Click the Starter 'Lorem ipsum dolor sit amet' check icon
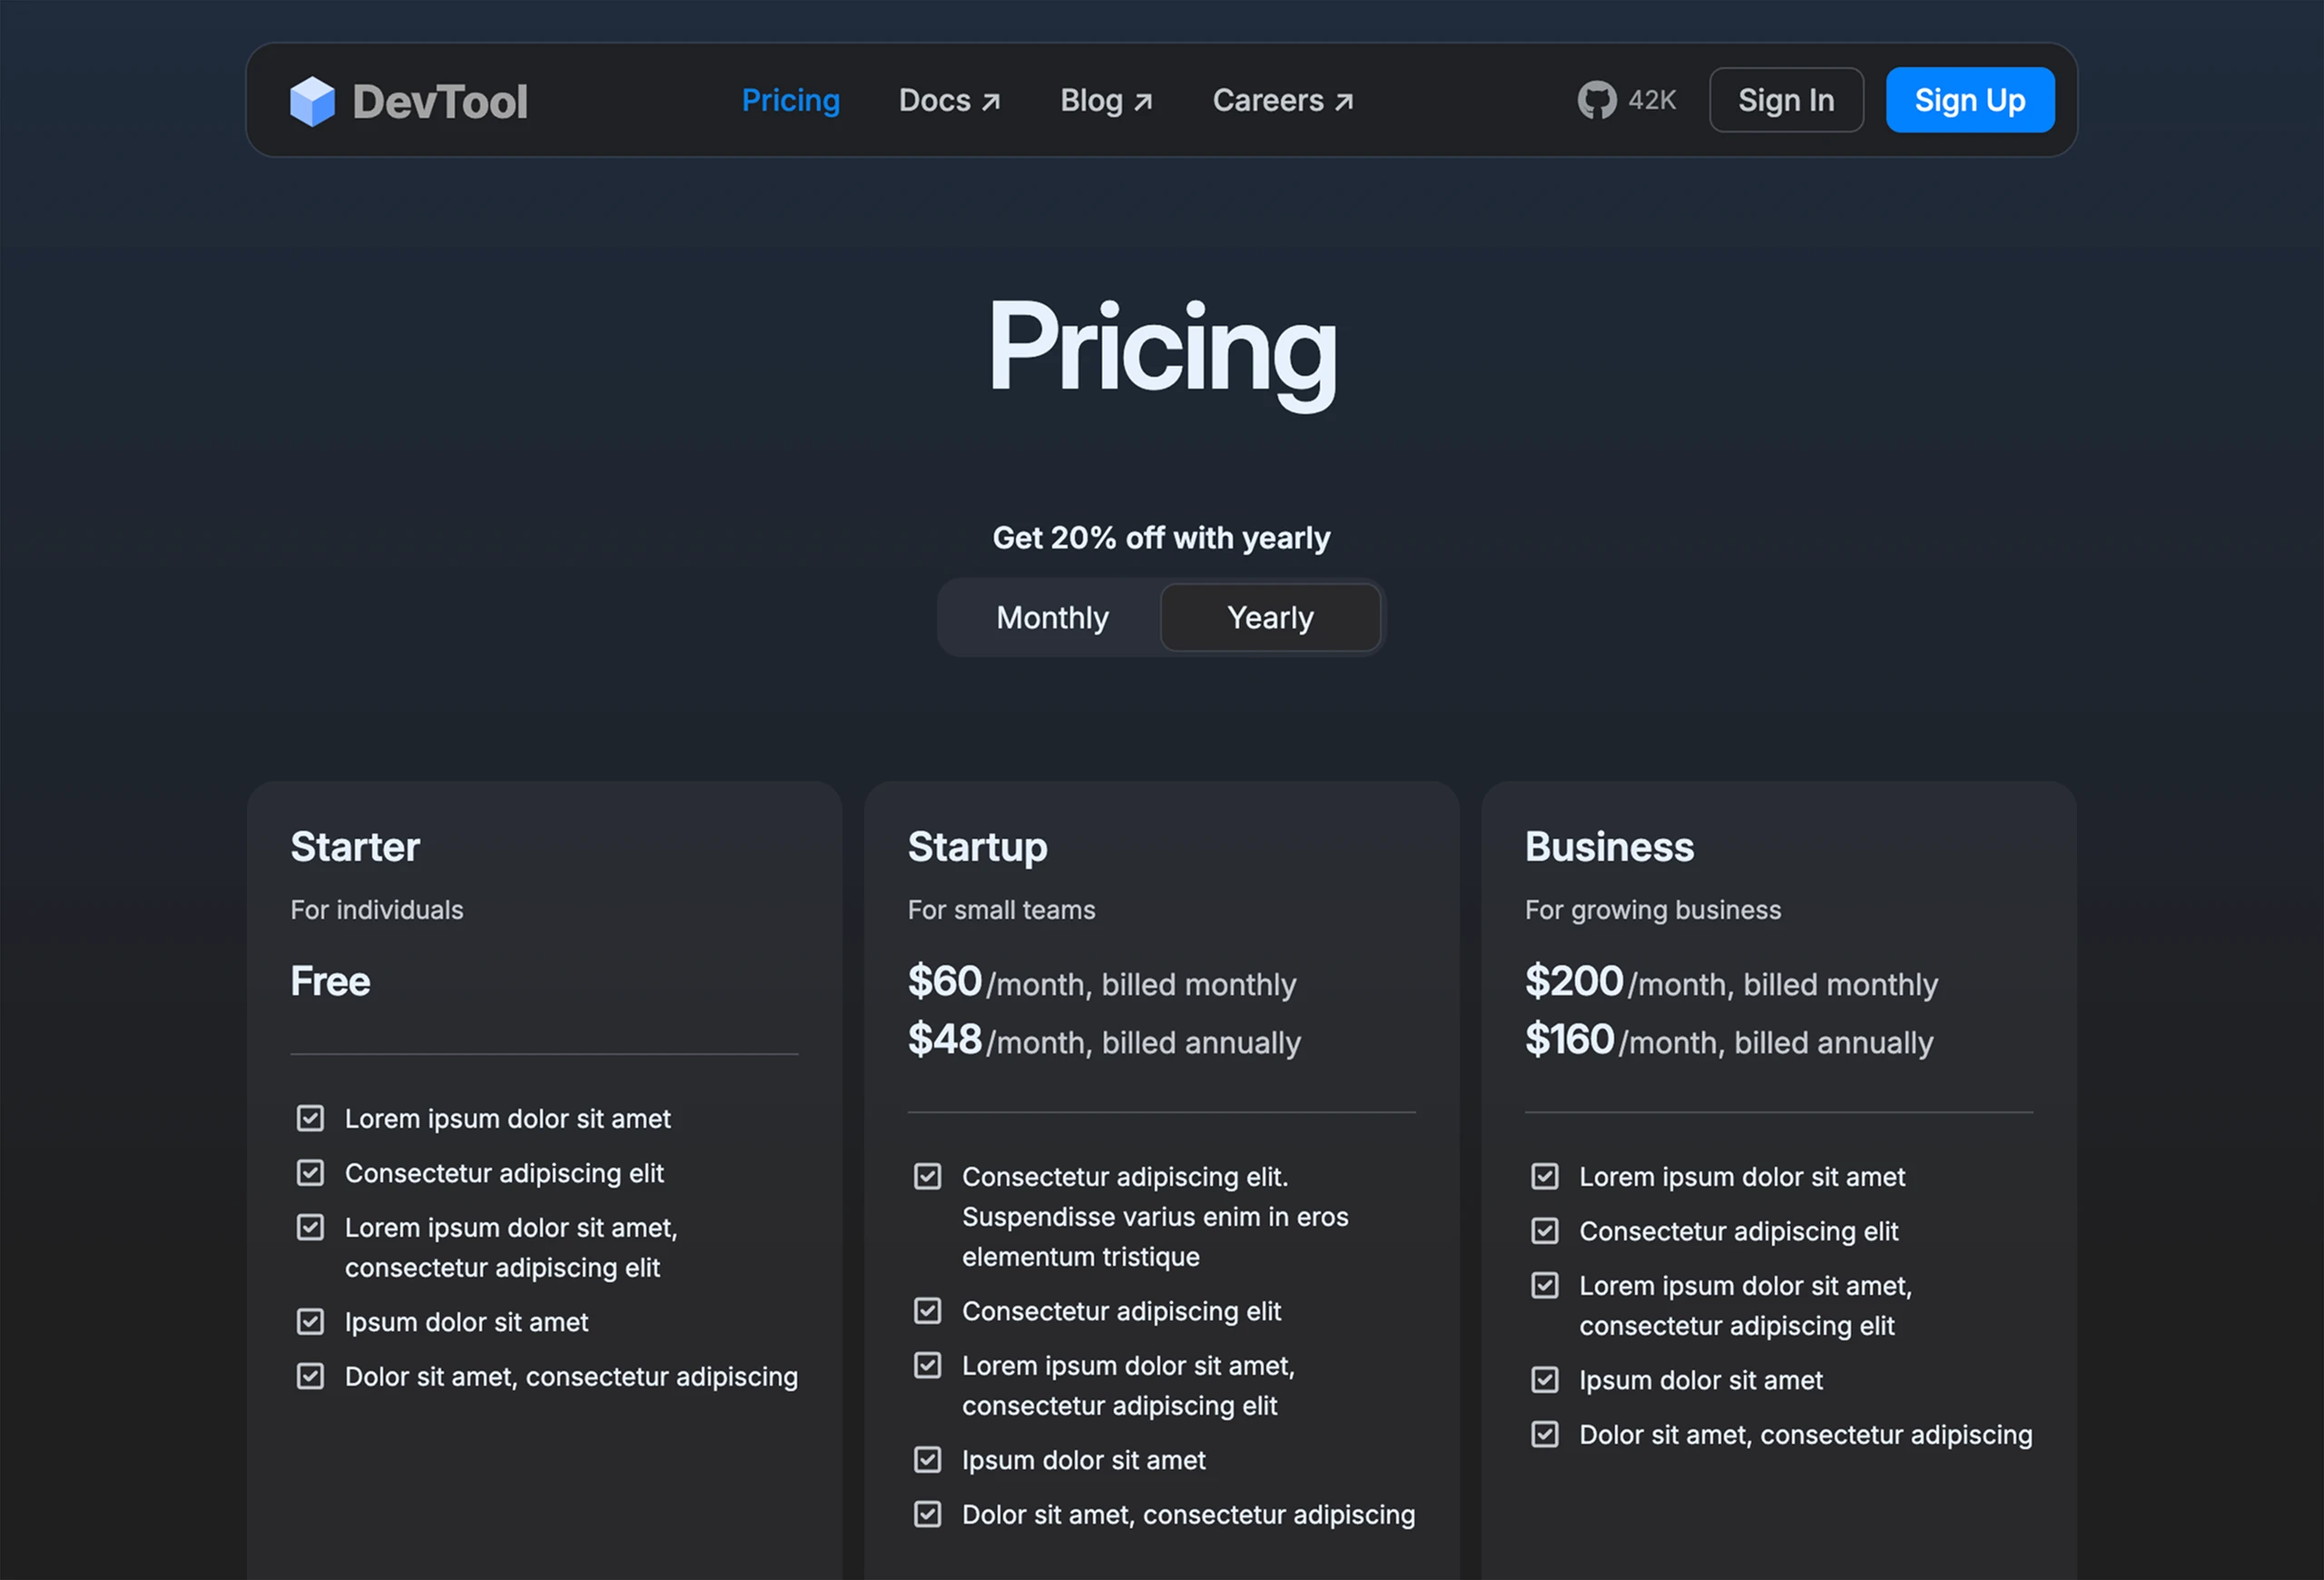Screen dimensions: 2324x1580 pyautogui.click(x=310, y=1118)
